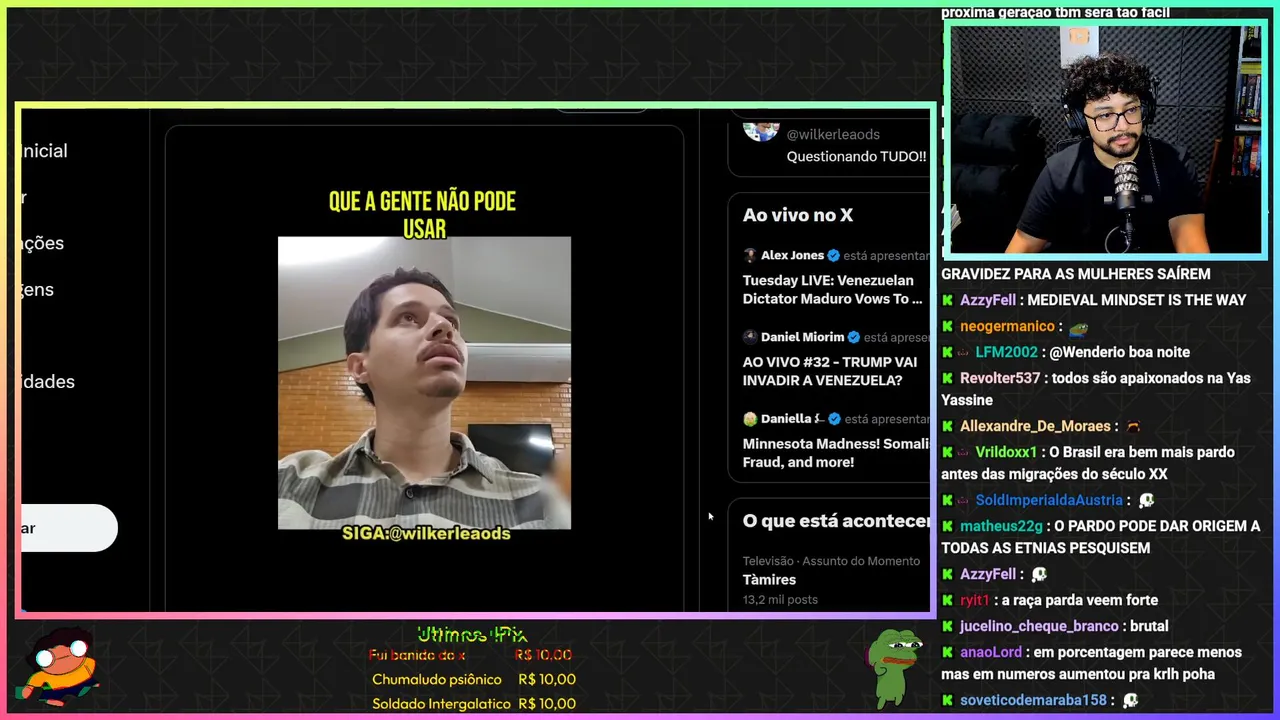The height and width of the screenshot is (720, 1280).
Task: Click Kick badge beside Allexandre_De_Moraes
Action: click(x=947, y=426)
